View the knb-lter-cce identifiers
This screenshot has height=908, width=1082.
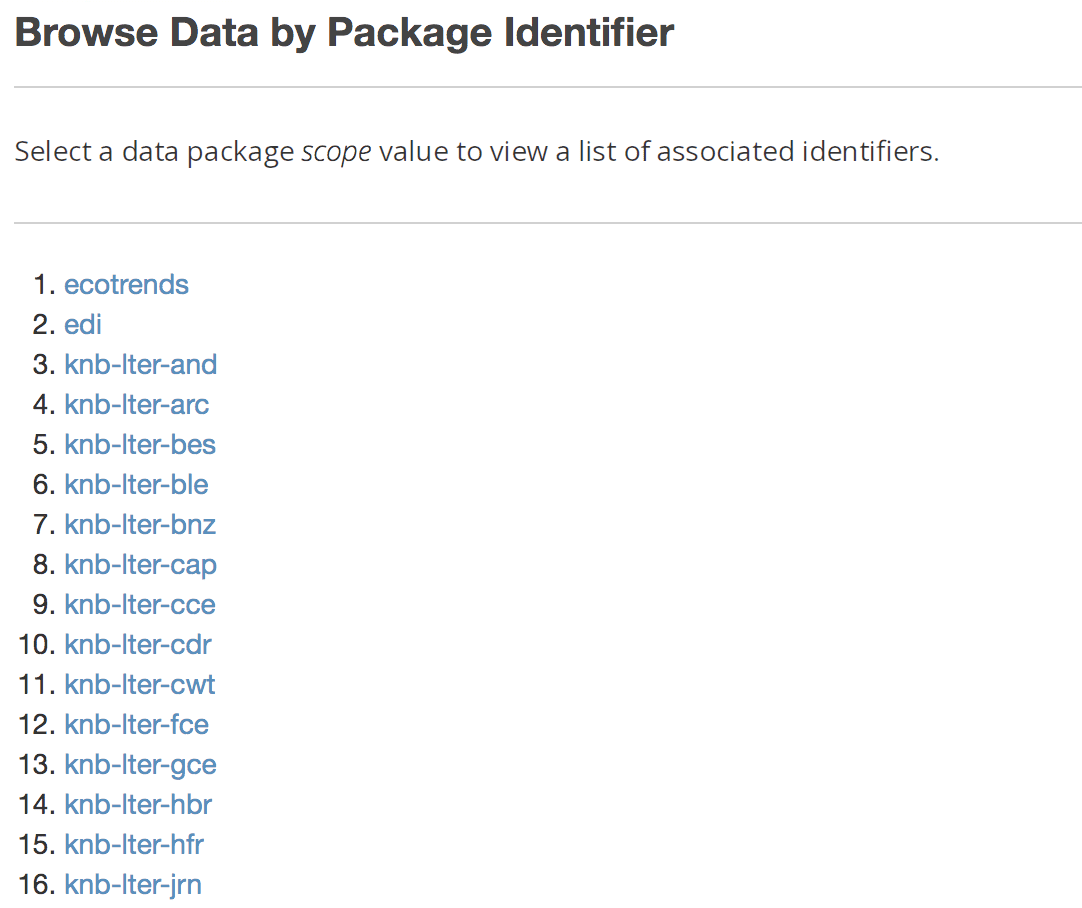coord(139,604)
